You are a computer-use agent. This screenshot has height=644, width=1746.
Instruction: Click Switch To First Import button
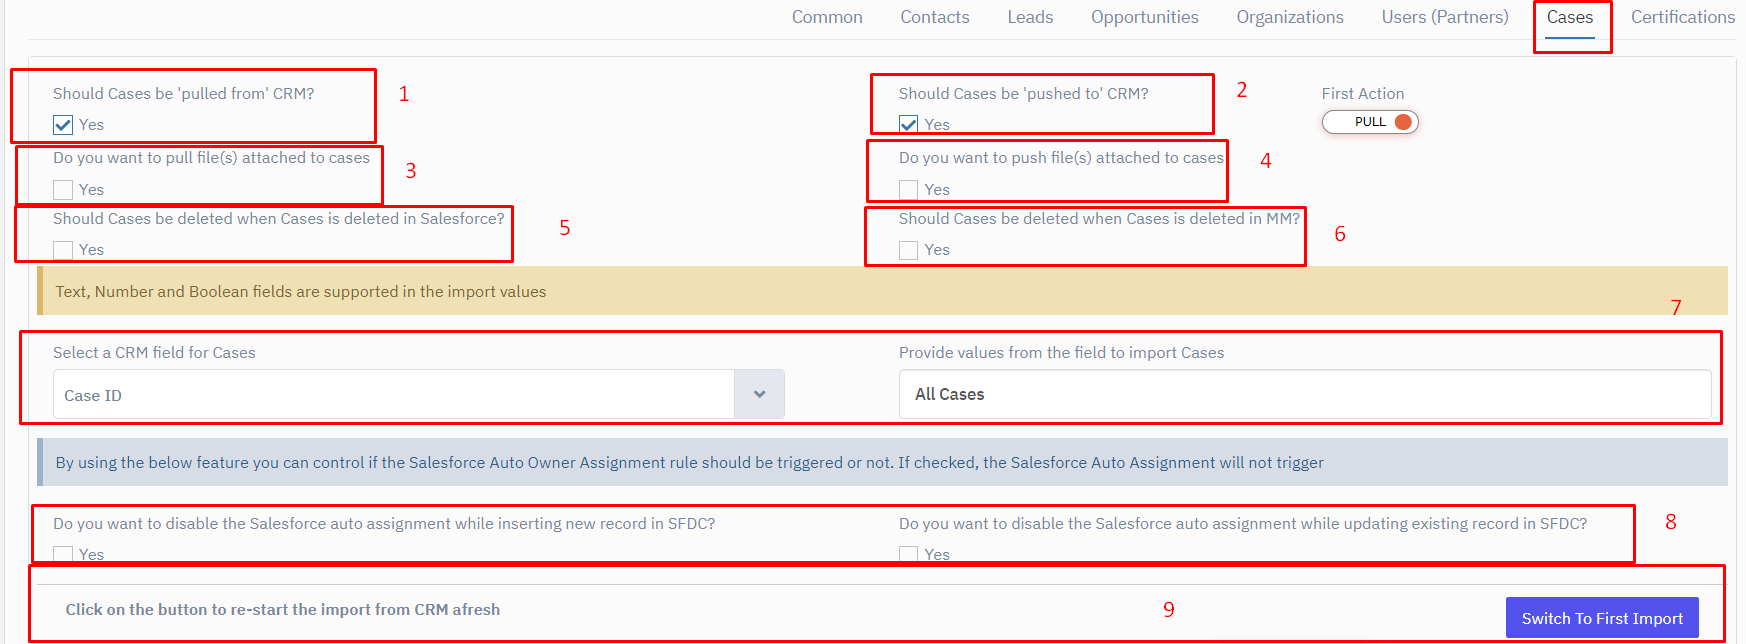[x=1602, y=618]
